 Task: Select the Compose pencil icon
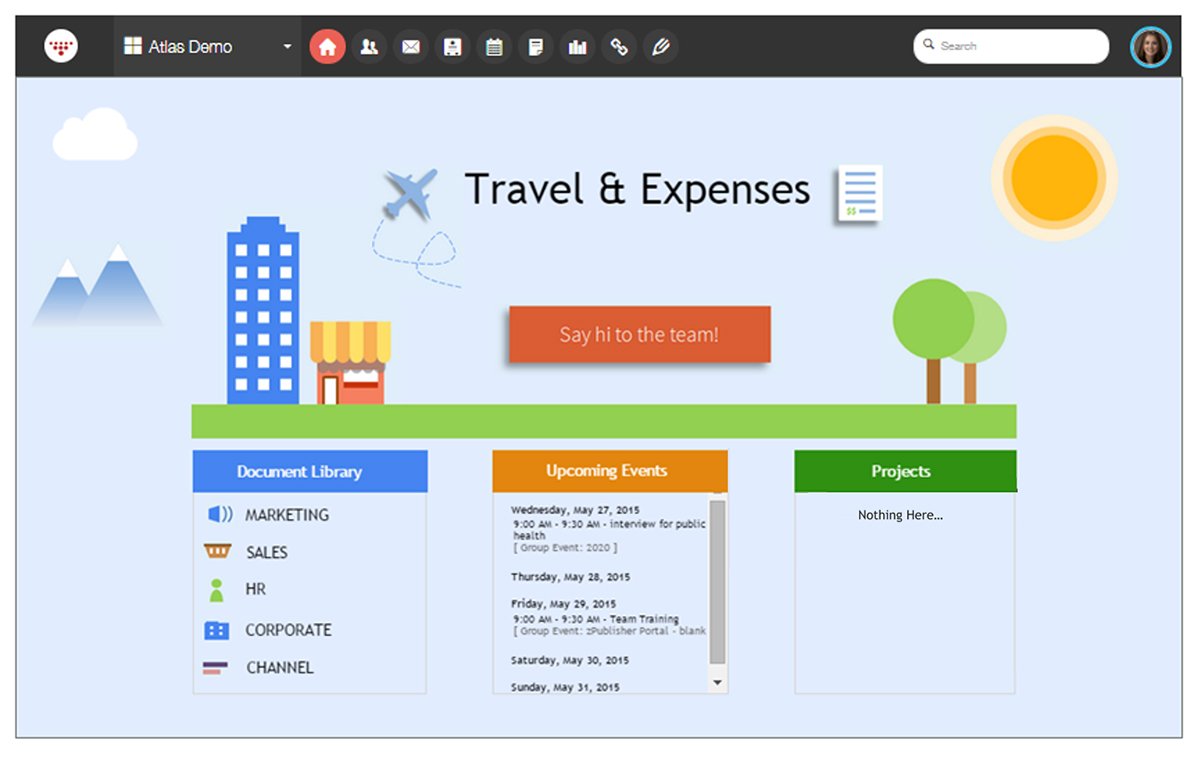click(660, 45)
